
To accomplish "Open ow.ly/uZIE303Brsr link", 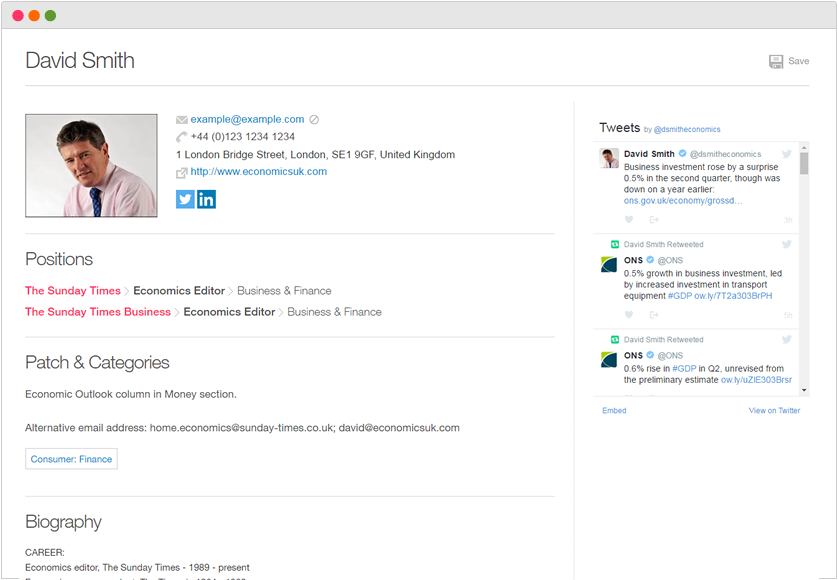I will [756, 380].
